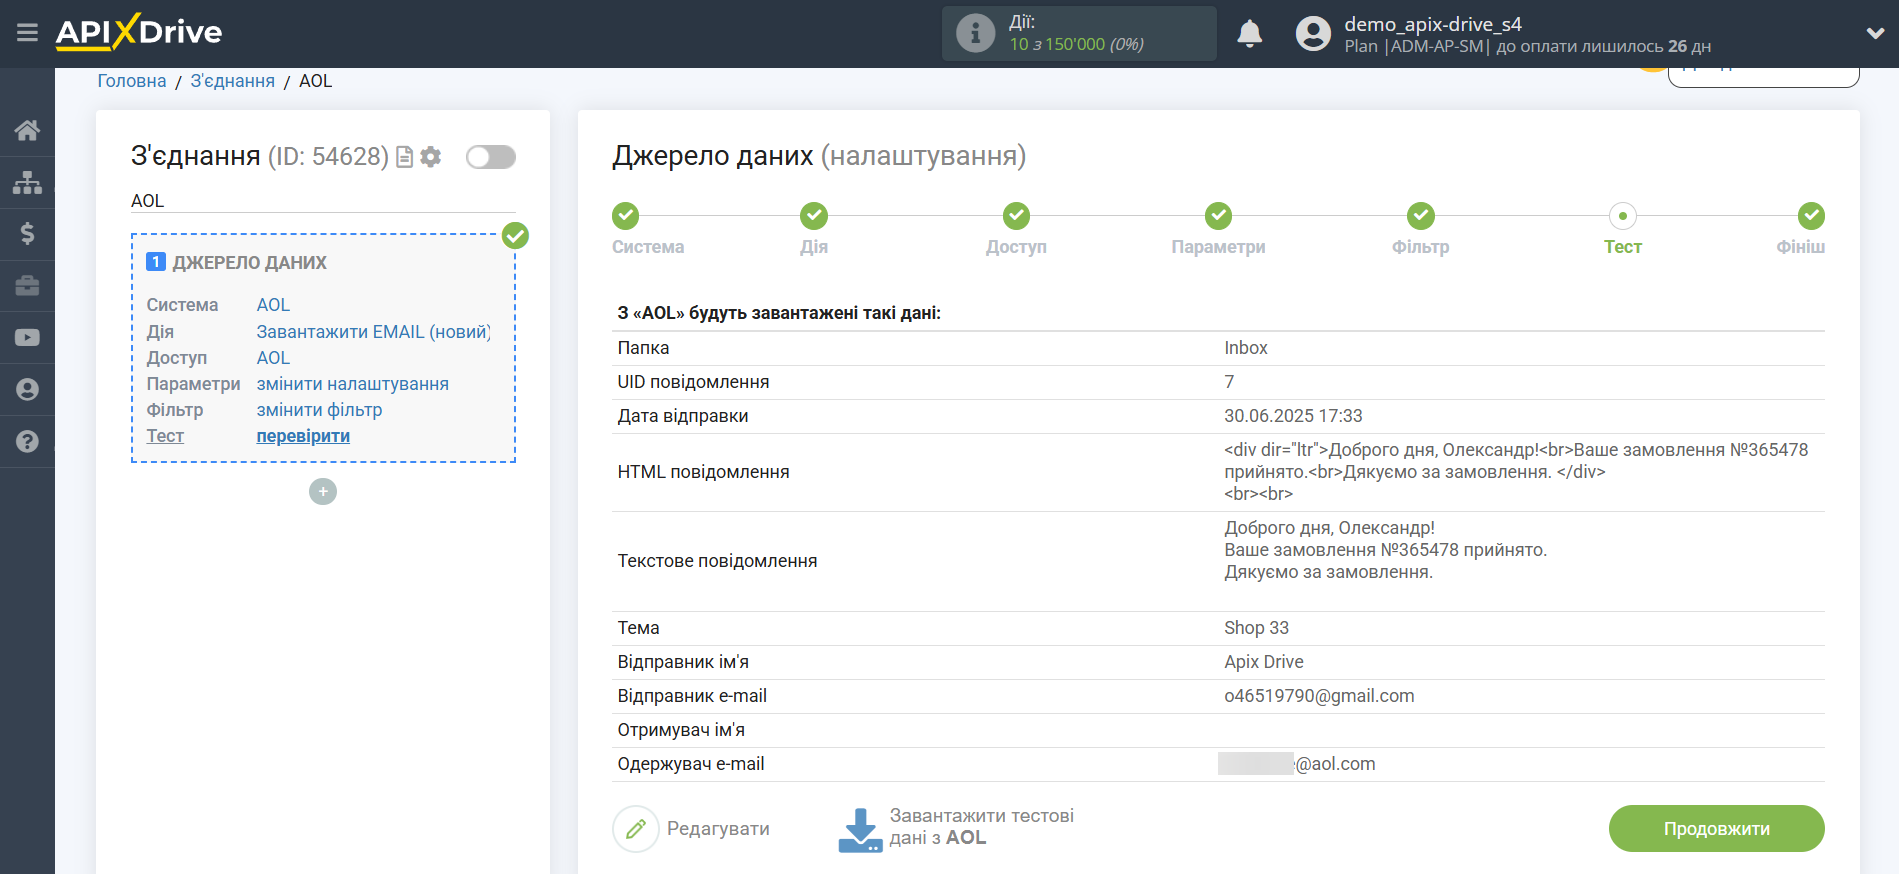Go to the Фініш step
Screen dimensions: 1899x874
coord(1811,215)
